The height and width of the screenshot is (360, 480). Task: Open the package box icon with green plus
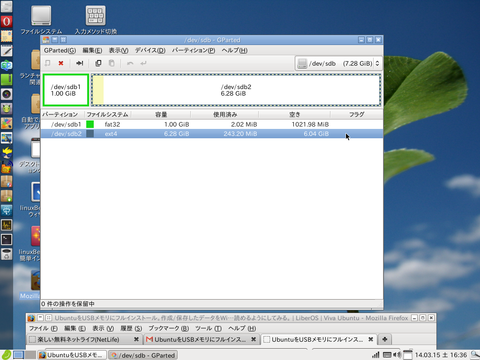pos(6,196)
